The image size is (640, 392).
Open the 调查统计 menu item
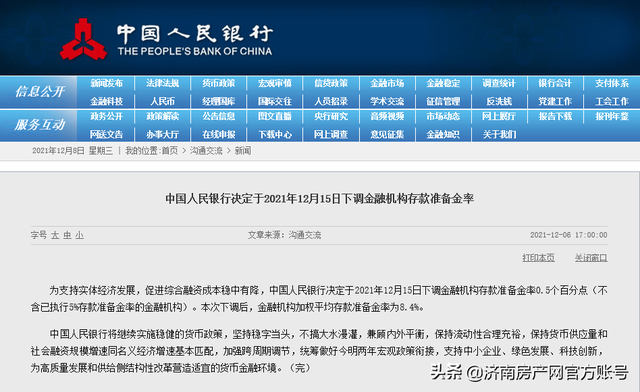pos(499,83)
